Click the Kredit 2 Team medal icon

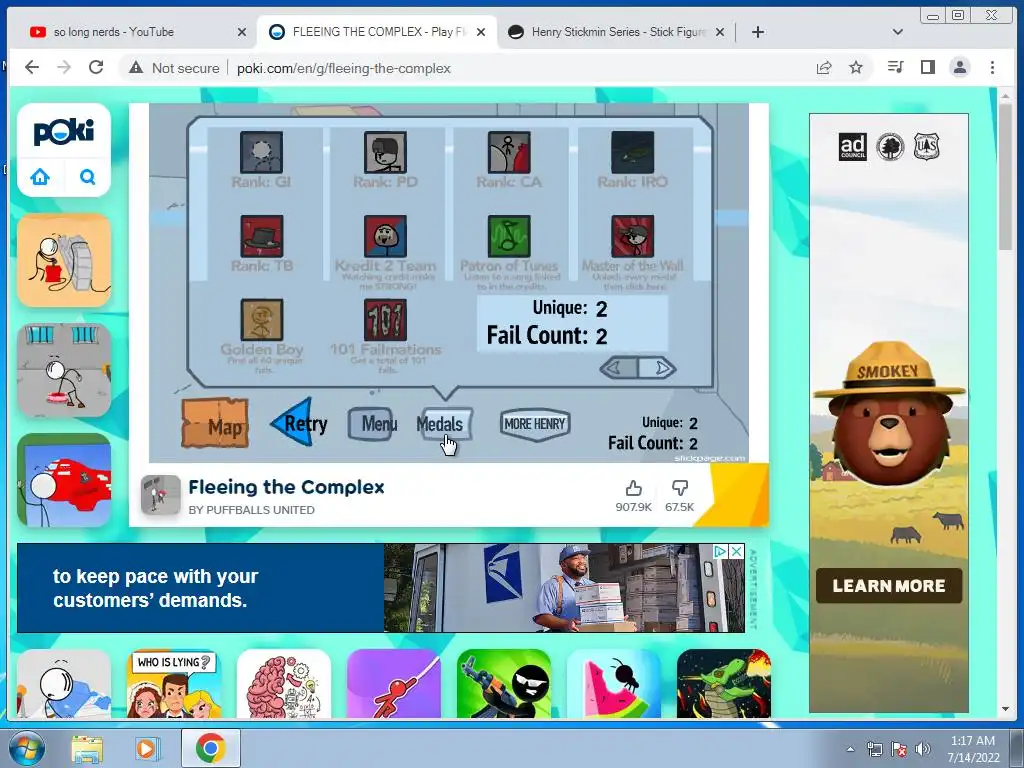click(x=385, y=236)
